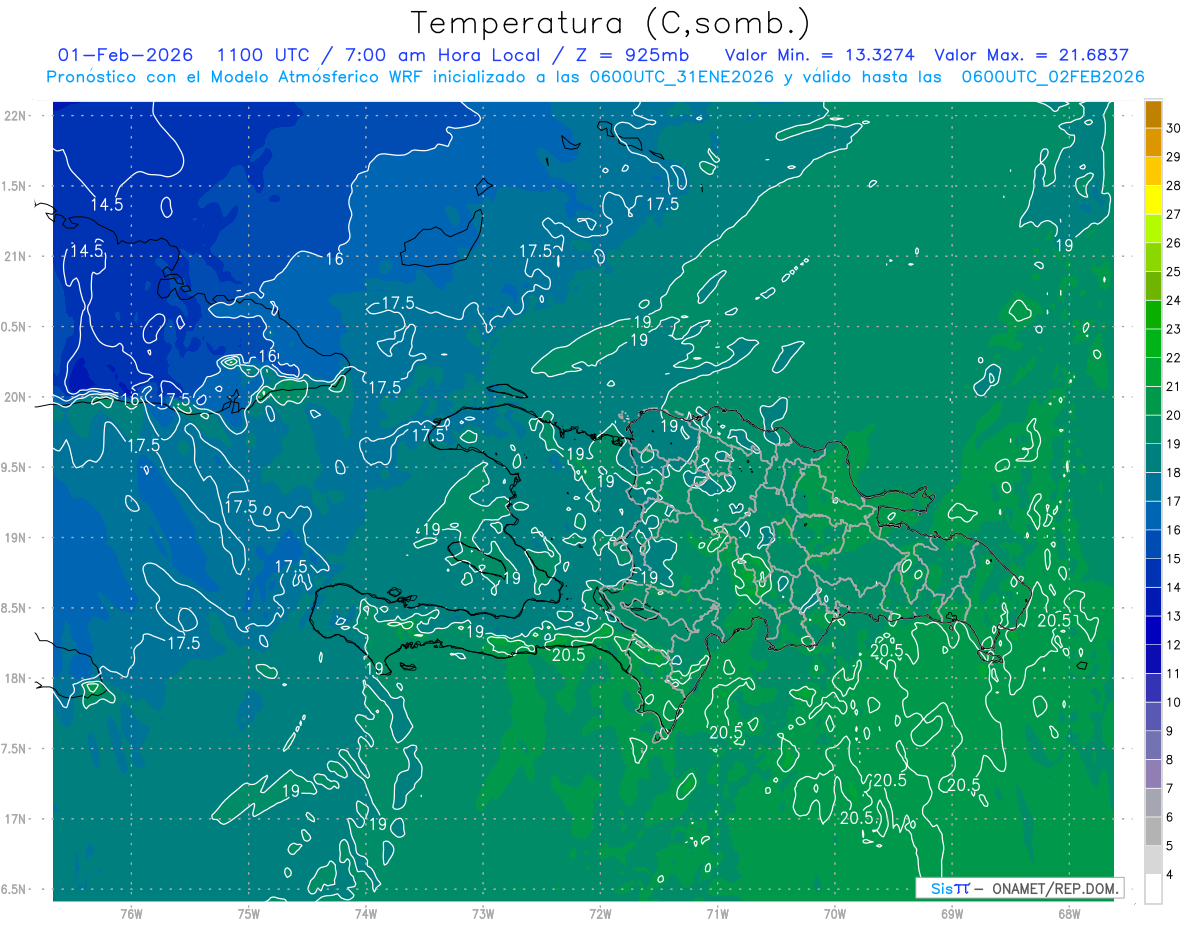
Task: Click colour-scale label 26
Action: tap(1174, 243)
